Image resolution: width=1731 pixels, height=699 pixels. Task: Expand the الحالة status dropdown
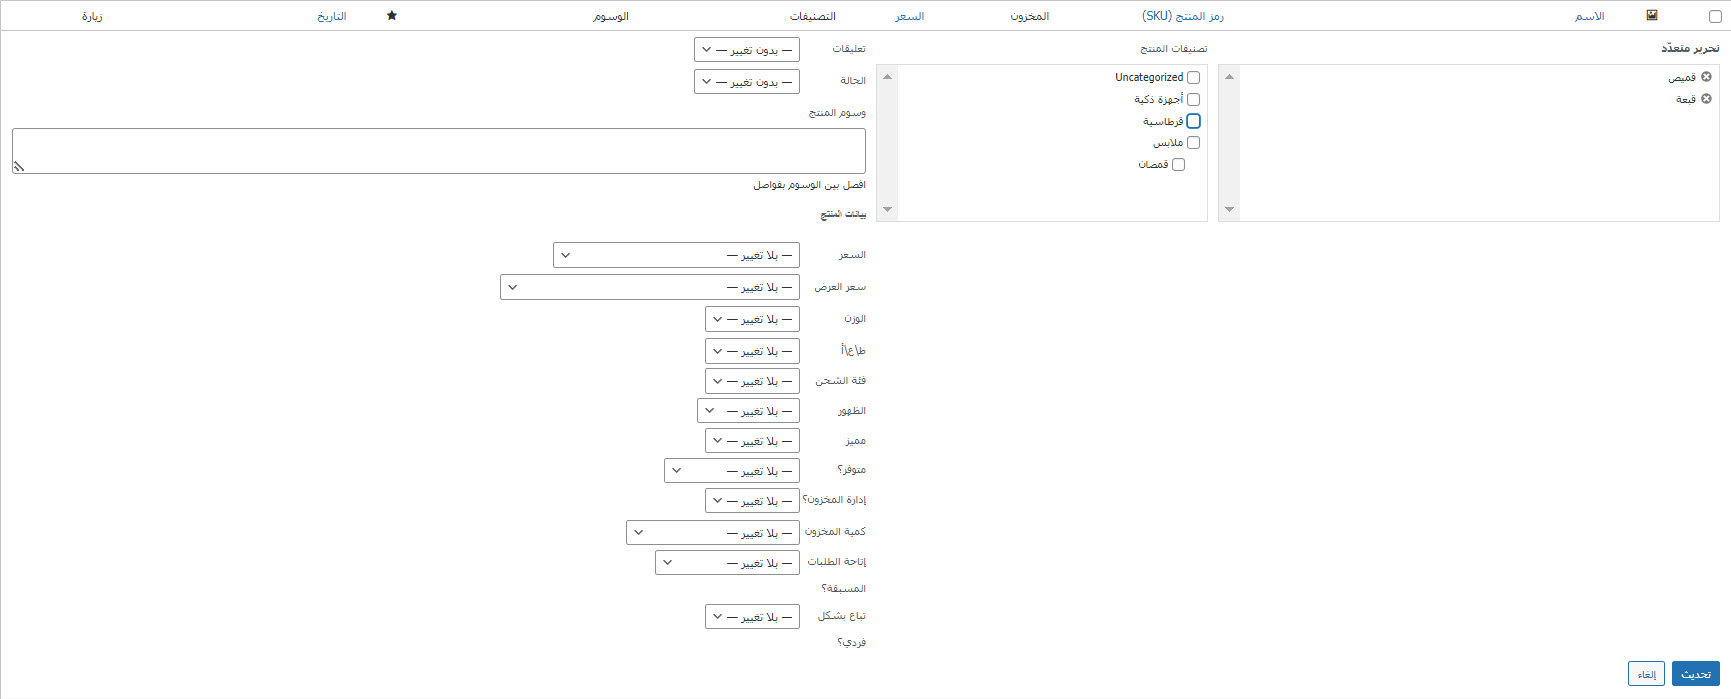747,82
